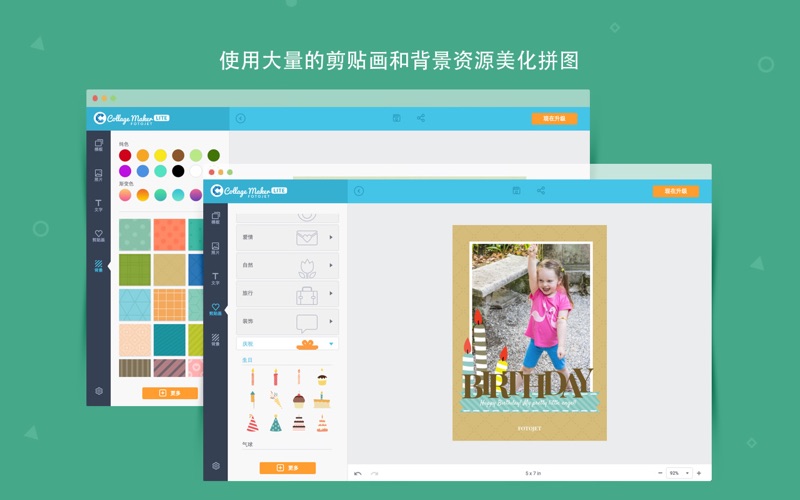This screenshot has width=800, height=500.
Task: Open the 照片 photos tab in back window sidebar
Action: [x=98, y=175]
